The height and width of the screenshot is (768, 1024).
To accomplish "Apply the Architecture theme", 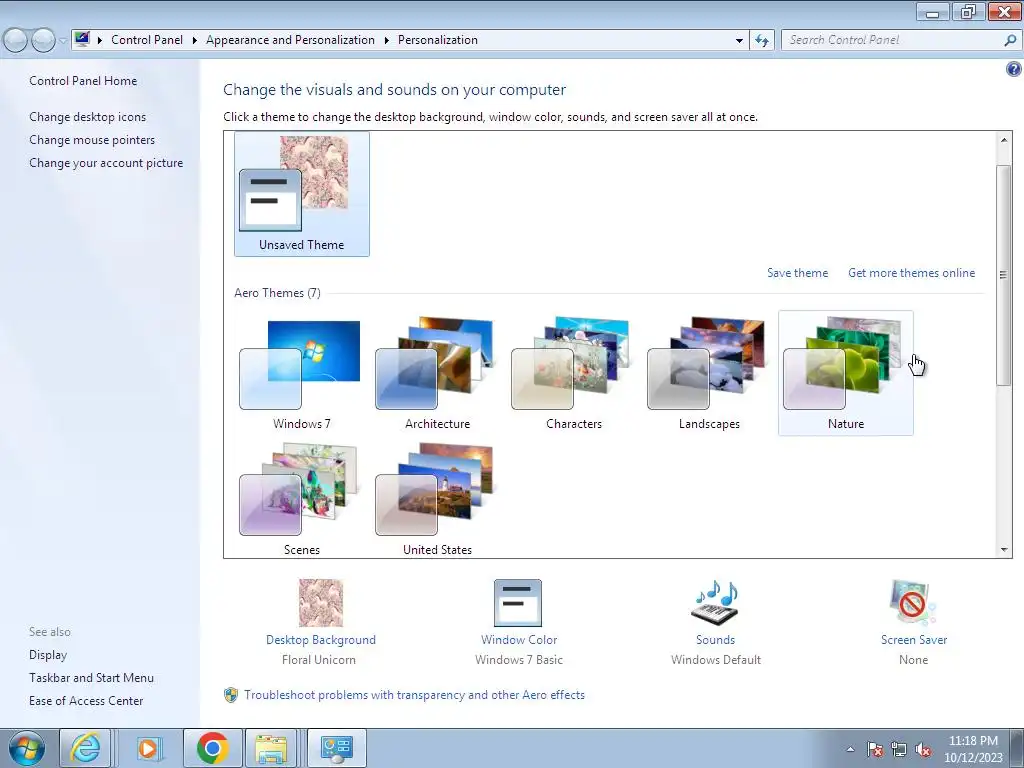I will (437, 373).
